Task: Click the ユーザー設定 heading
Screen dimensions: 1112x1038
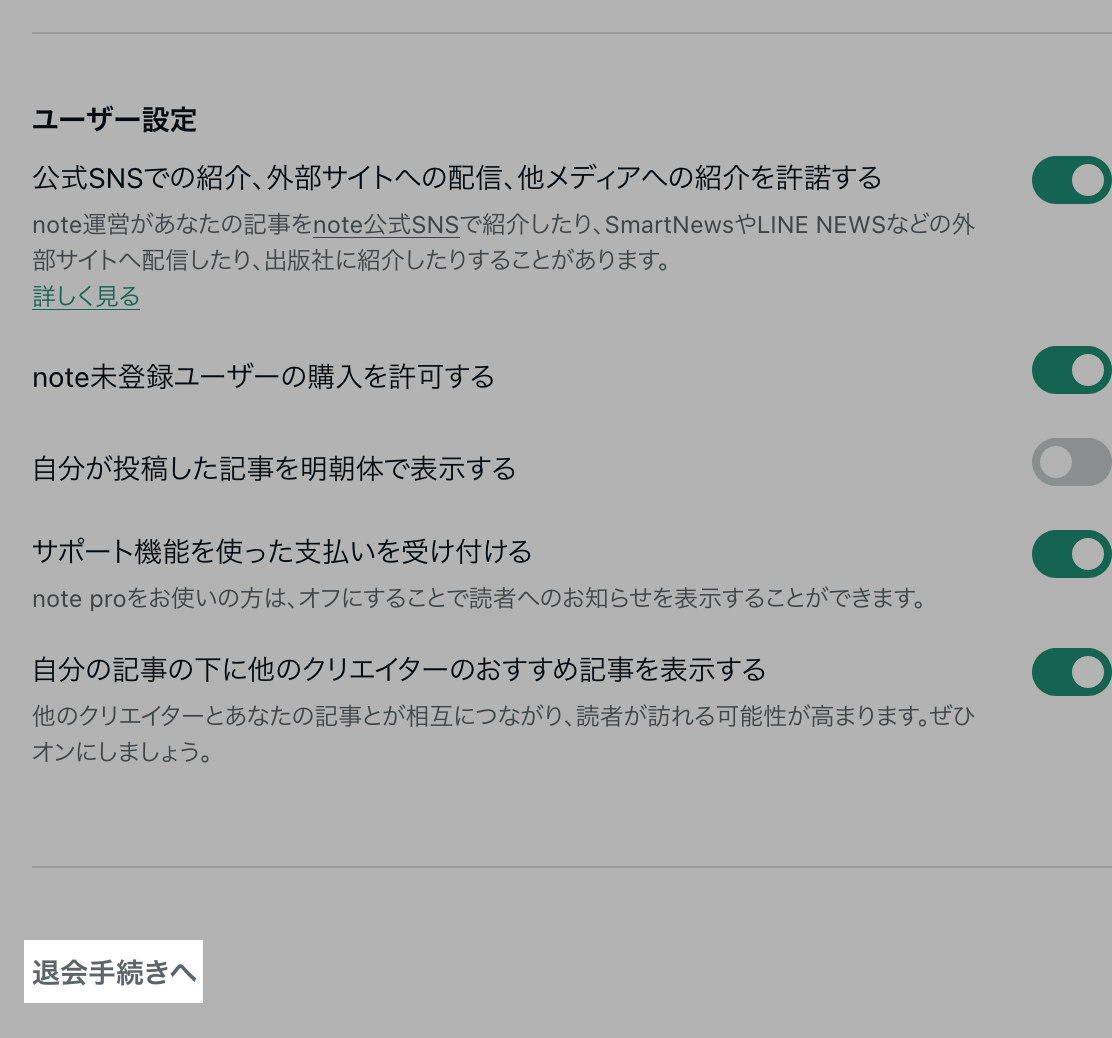Action: coord(114,120)
